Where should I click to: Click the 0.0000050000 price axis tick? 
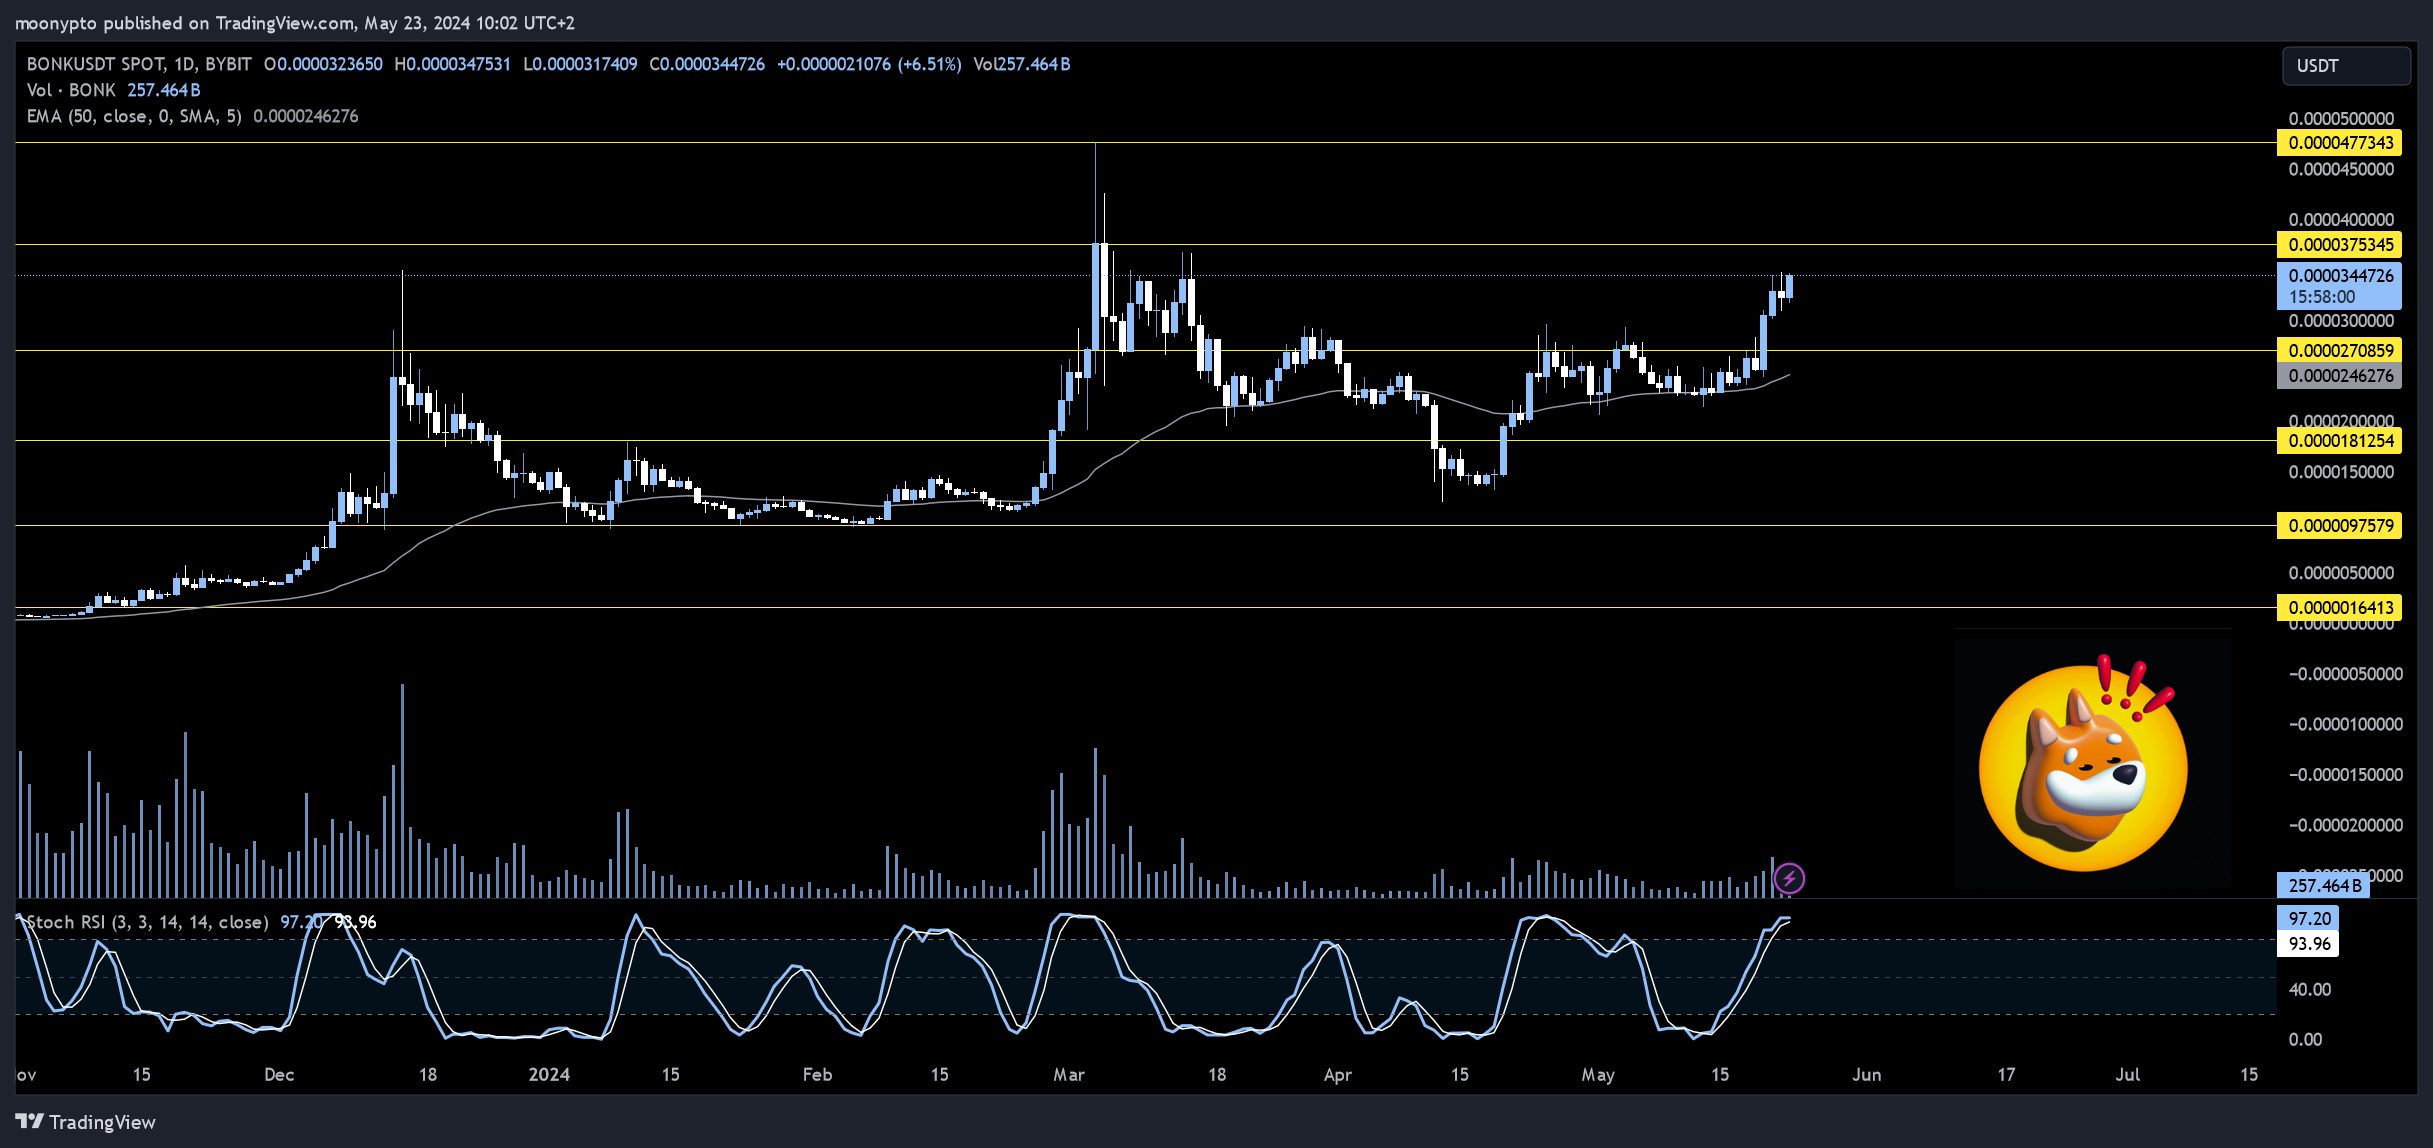coord(2341,573)
